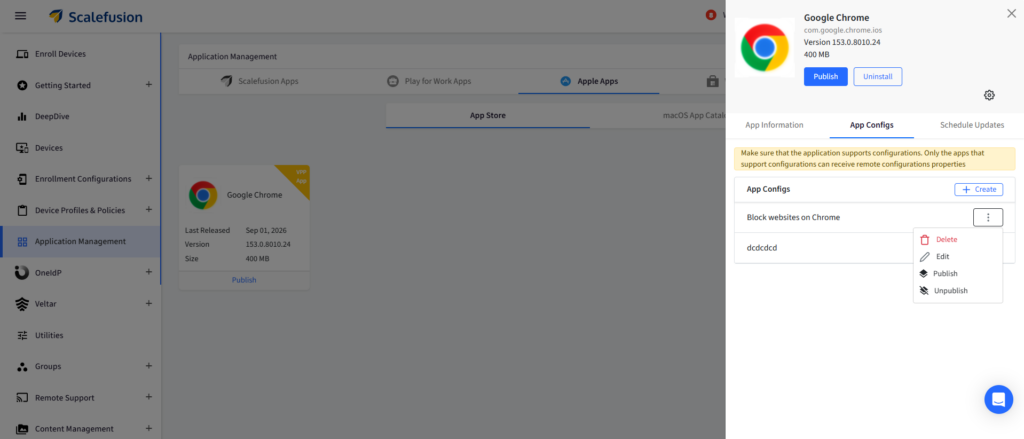Expand the Enrollment Configurations section
The image size is (1024, 439).
tap(149, 178)
